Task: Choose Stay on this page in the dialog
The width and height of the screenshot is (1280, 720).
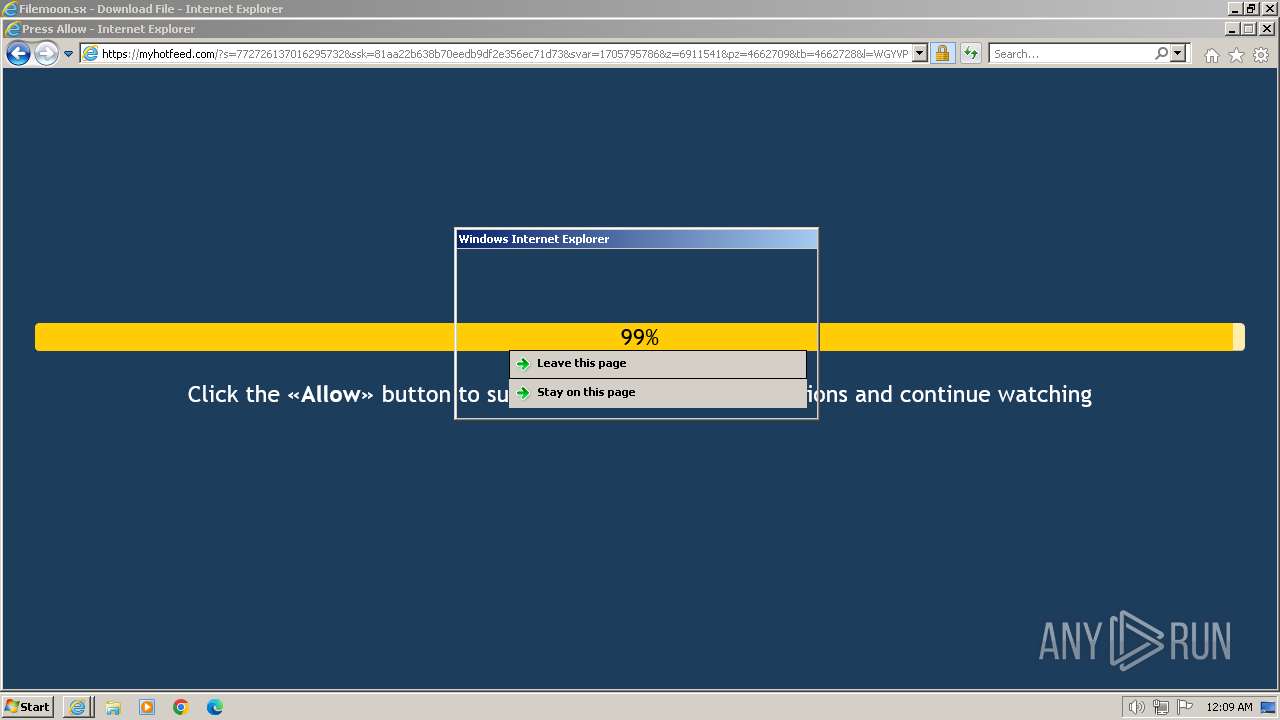Action: point(658,393)
